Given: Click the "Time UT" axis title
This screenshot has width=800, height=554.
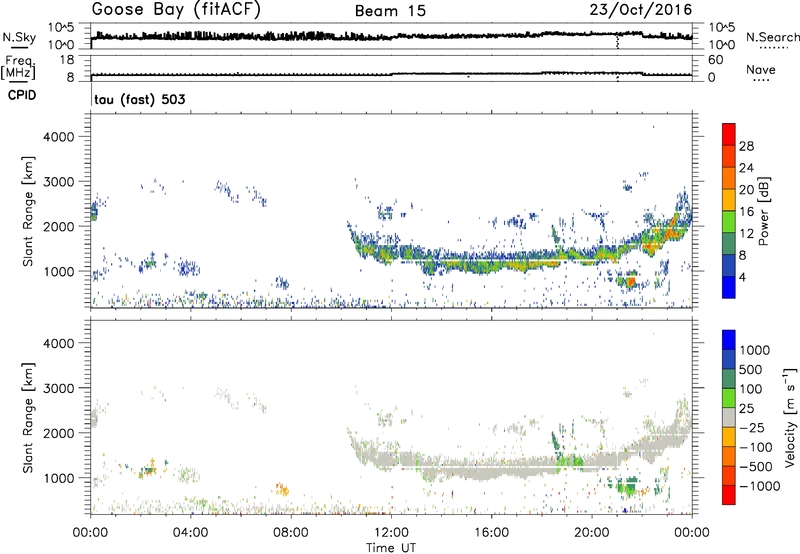Looking at the screenshot, I should 391,547.
